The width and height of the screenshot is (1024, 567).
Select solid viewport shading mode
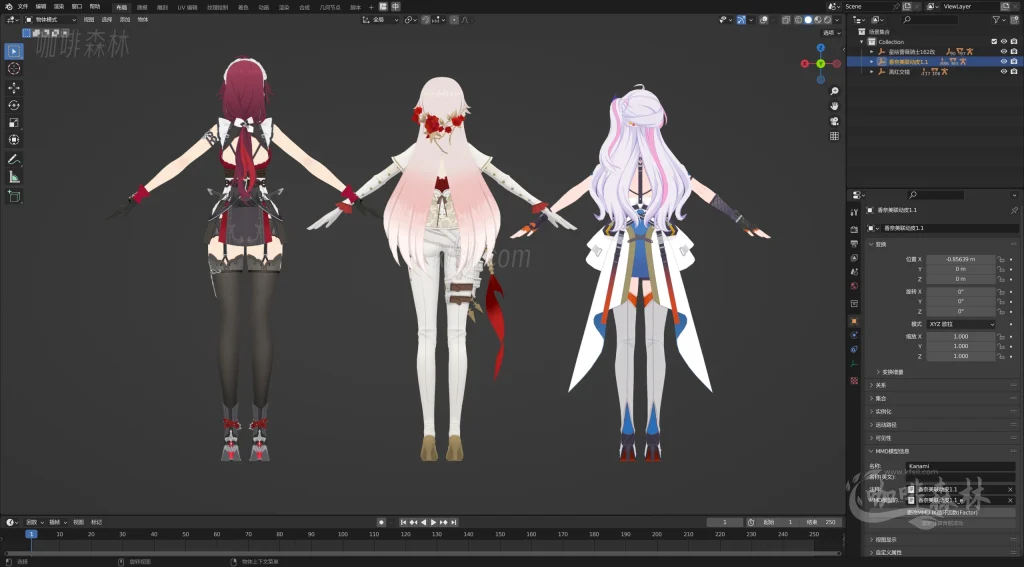(808, 20)
